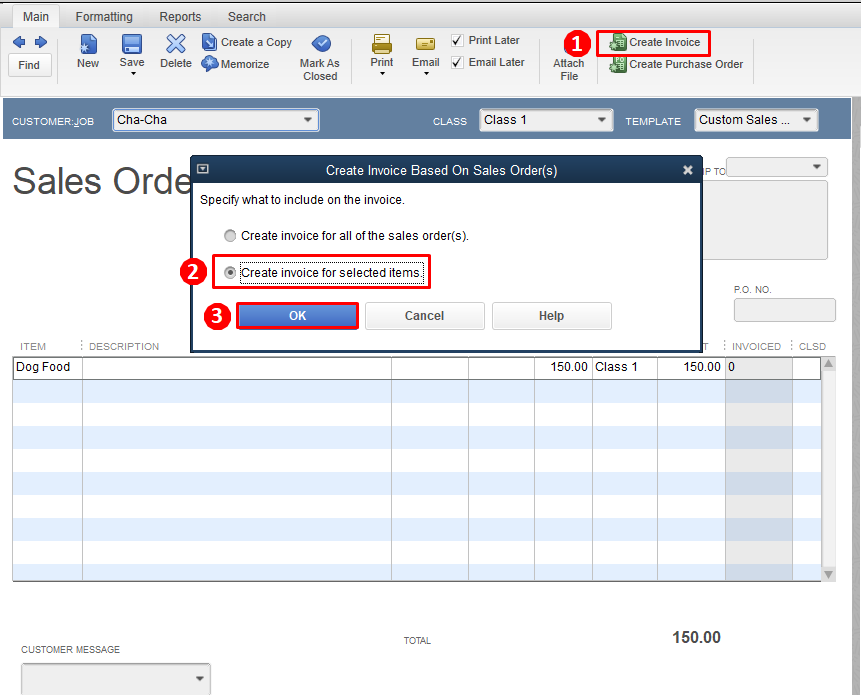Open the CUSTOMER MESSAGE dropdown

click(200, 679)
